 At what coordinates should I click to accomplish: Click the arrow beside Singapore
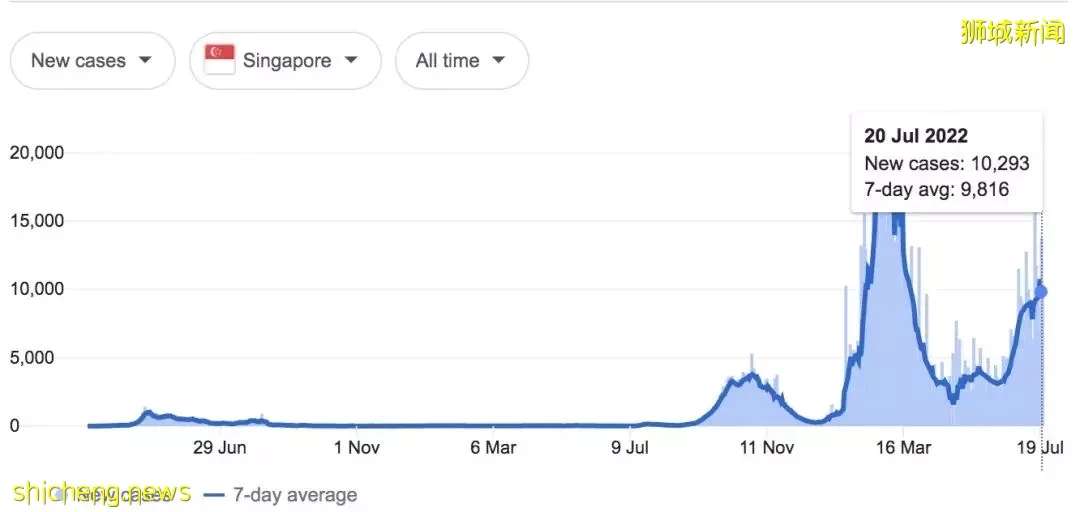click(351, 60)
